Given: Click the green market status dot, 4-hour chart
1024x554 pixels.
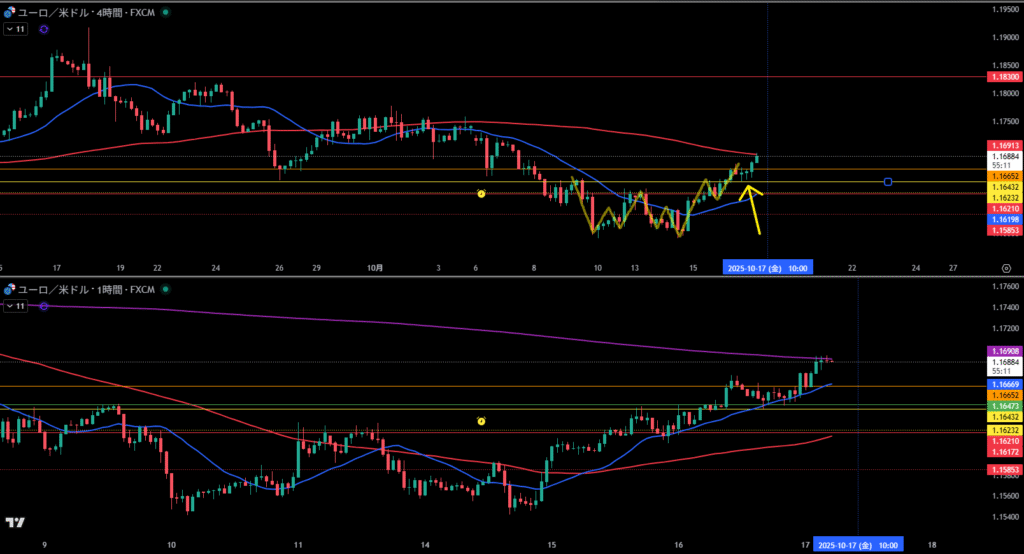Looking at the screenshot, I should (165, 12).
